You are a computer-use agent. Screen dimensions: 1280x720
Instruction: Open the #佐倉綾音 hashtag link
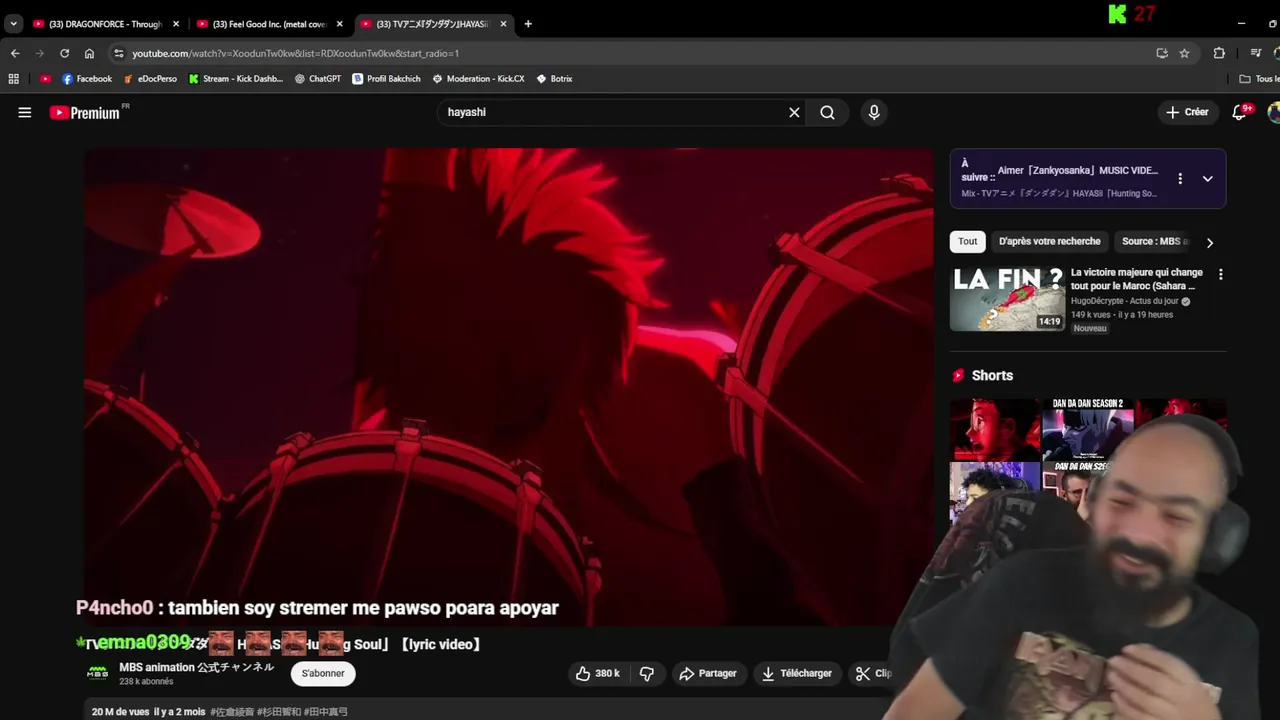click(232, 712)
